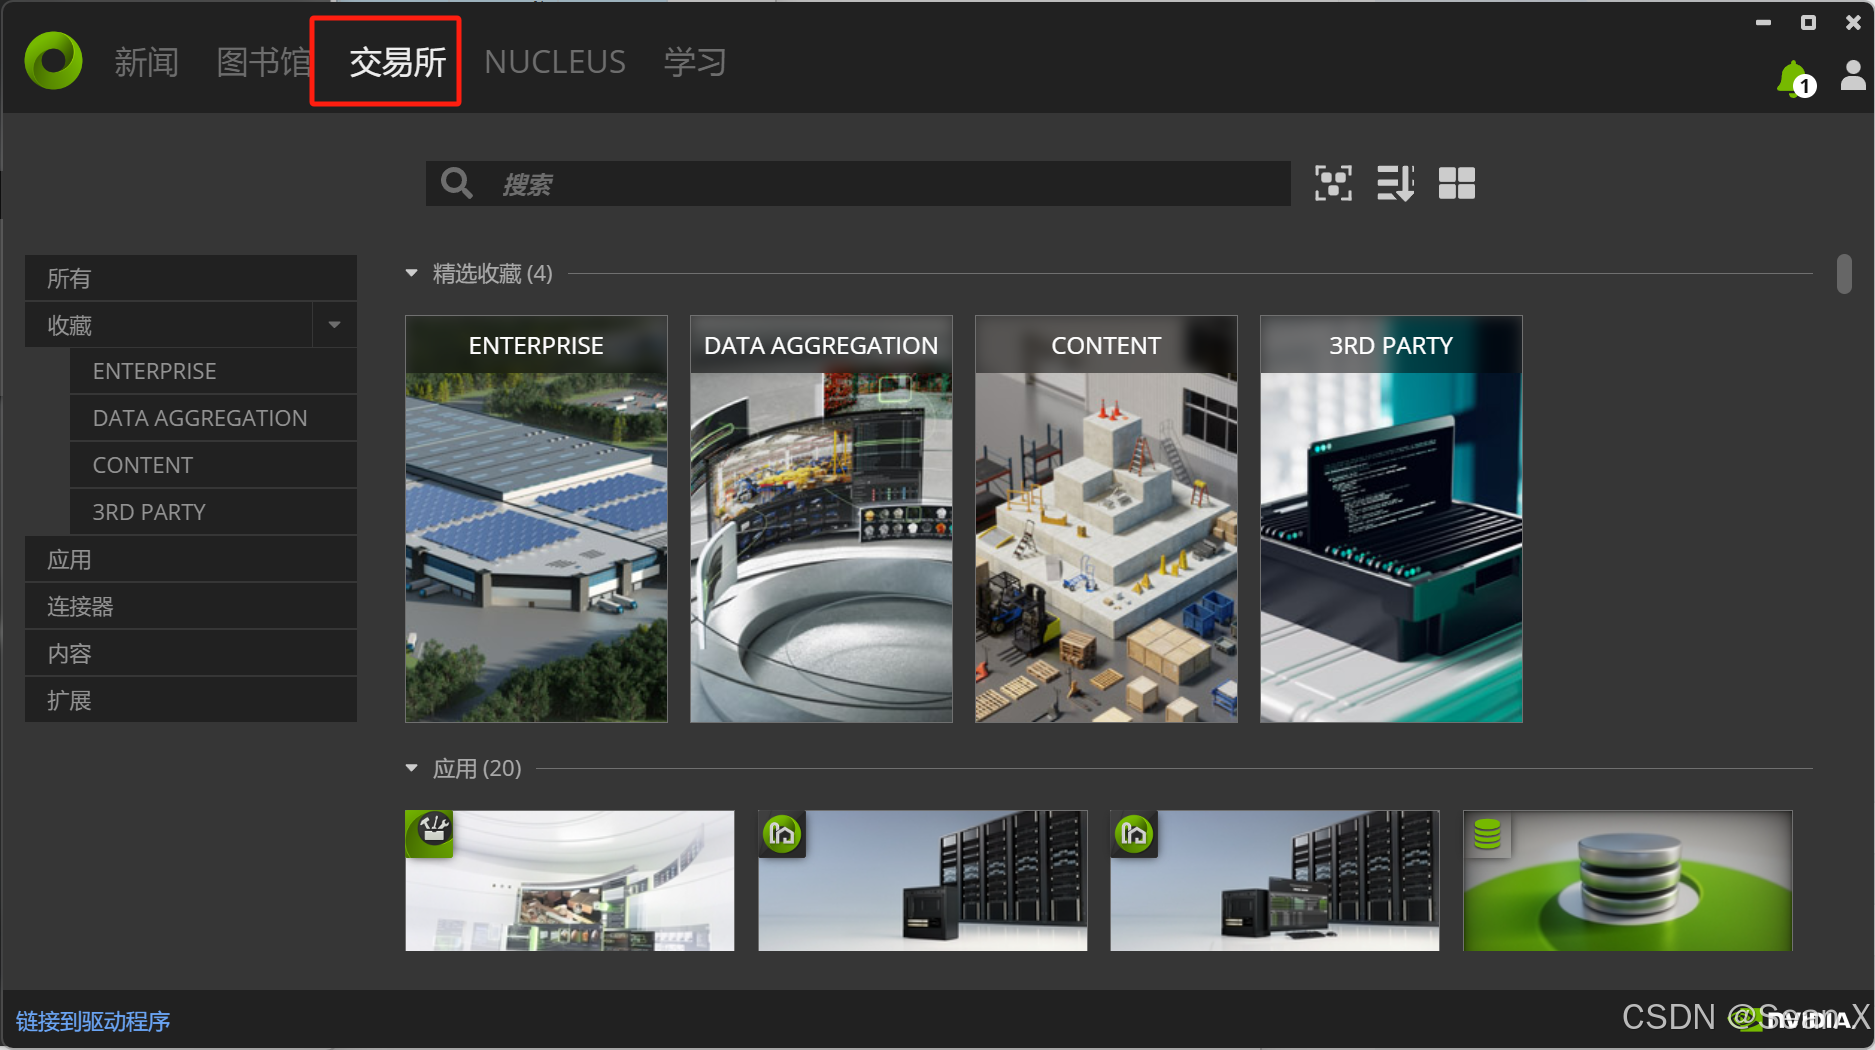Open the sort order icon
Viewport: 1875px width, 1050px height.
pyautogui.click(x=1395, y=183)
